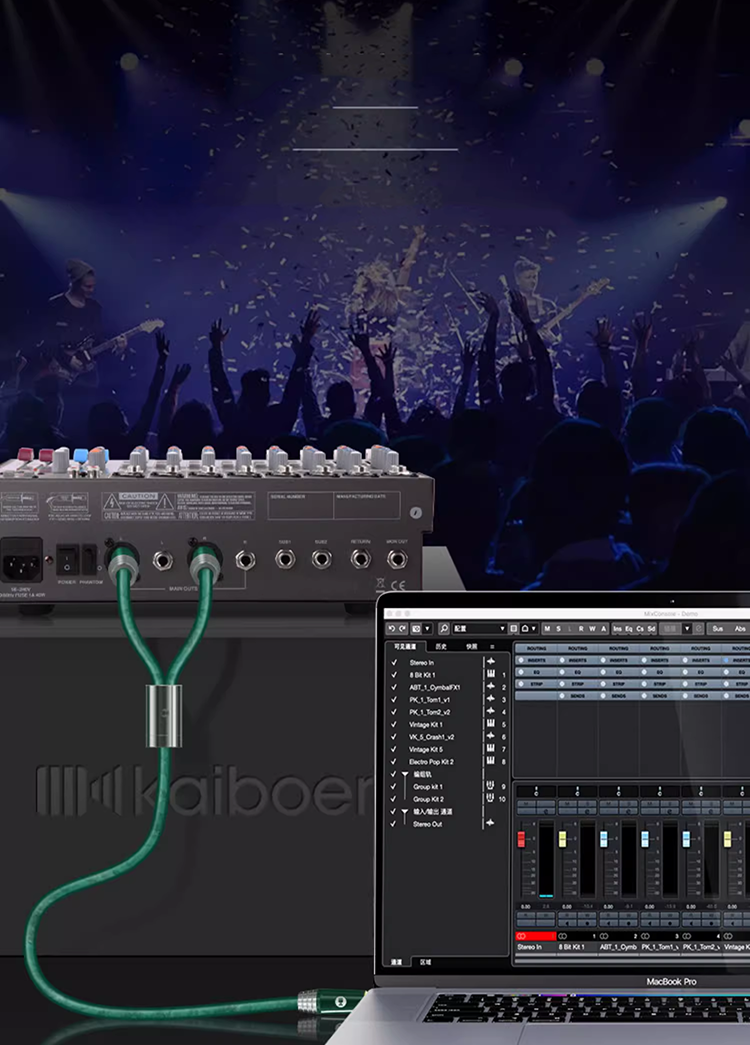Click the Mute (M) toolbar button
Screen dimensions: 750x1045
pyautogui.click(x=547, y=629)
